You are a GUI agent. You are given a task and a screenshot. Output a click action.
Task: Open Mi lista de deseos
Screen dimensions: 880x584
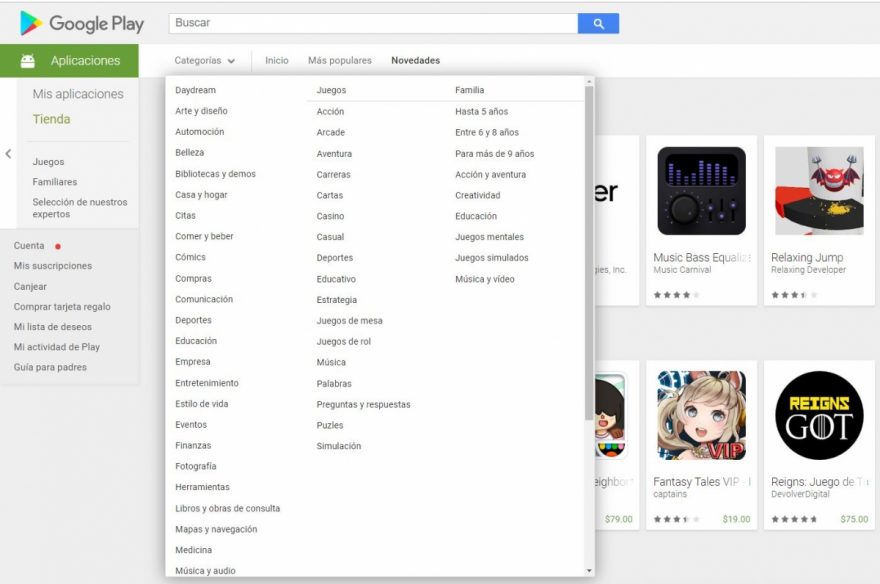coord(53,327)
